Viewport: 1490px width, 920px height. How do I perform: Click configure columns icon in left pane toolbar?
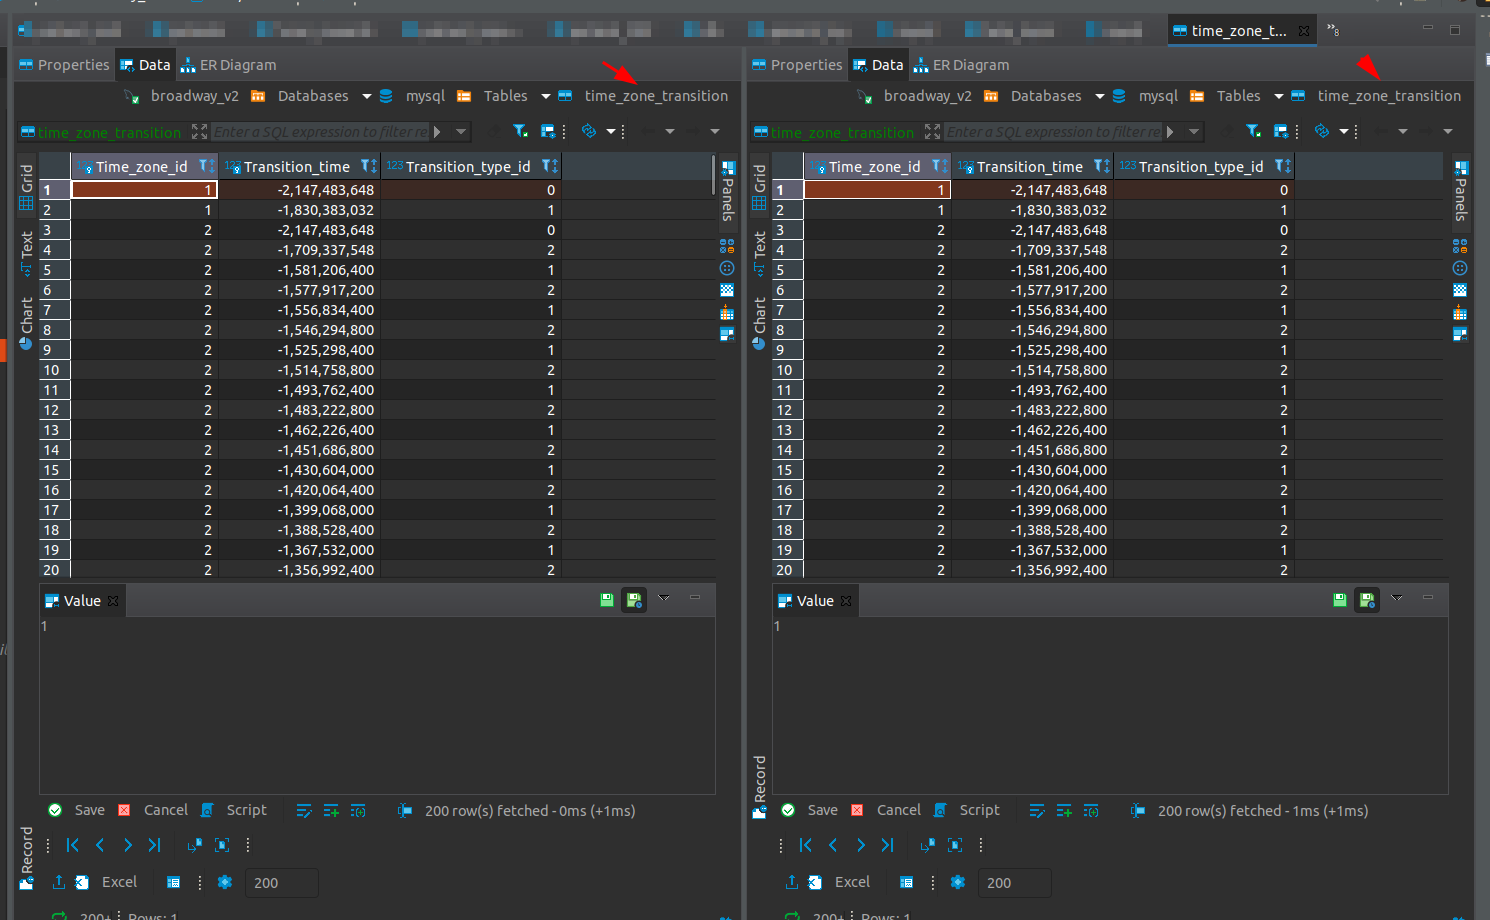tap(548, 131)
